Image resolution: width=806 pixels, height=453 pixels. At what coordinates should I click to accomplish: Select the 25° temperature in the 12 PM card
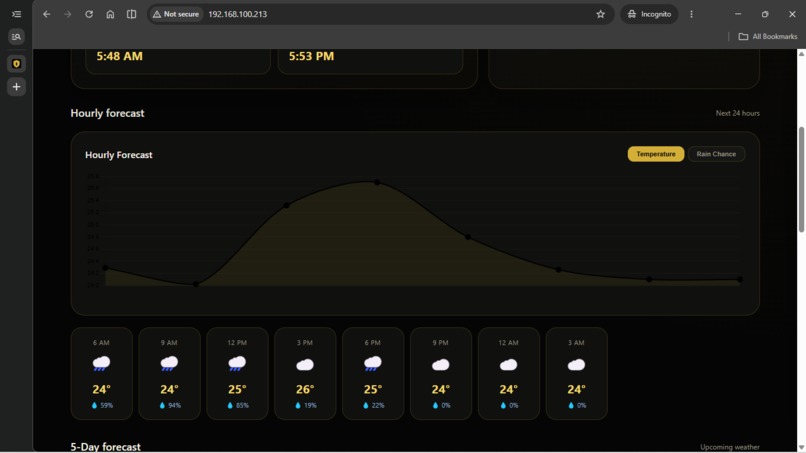tap(237, 389)
